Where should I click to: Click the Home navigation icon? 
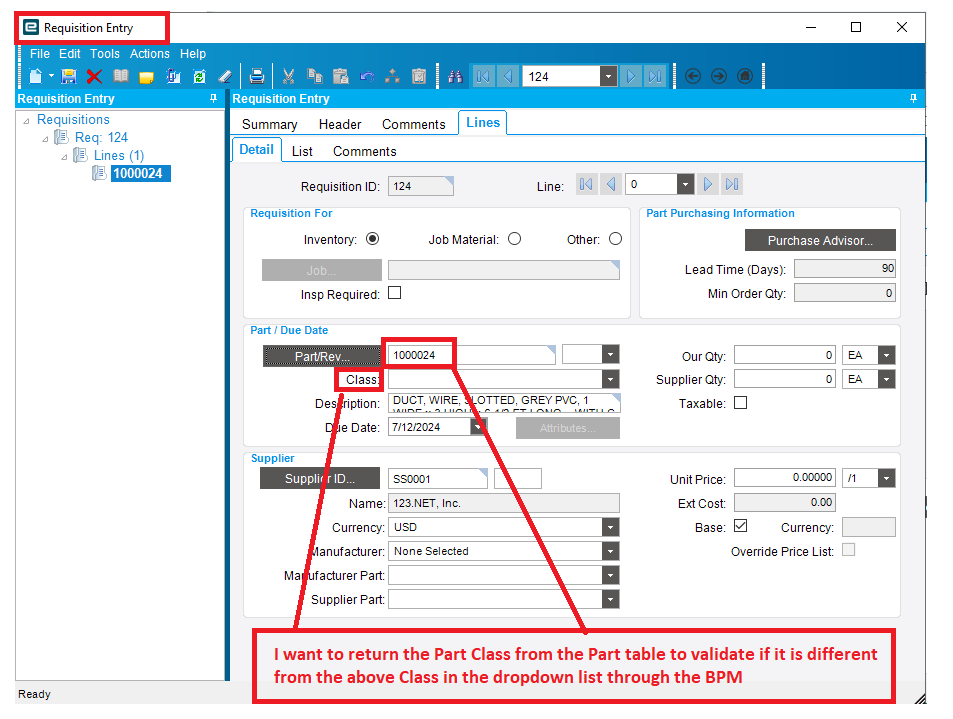click(x=745, y=75)
